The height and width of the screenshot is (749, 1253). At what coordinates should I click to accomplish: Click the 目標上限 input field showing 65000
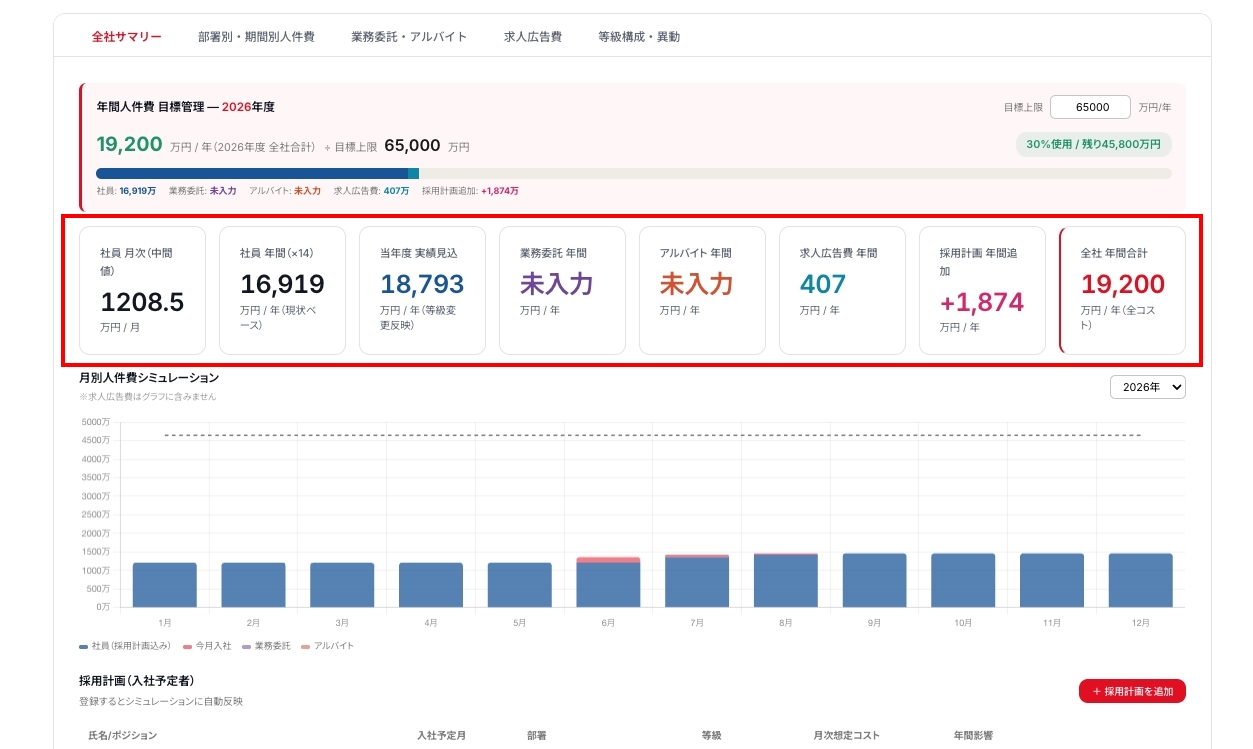click(1090, 107)
